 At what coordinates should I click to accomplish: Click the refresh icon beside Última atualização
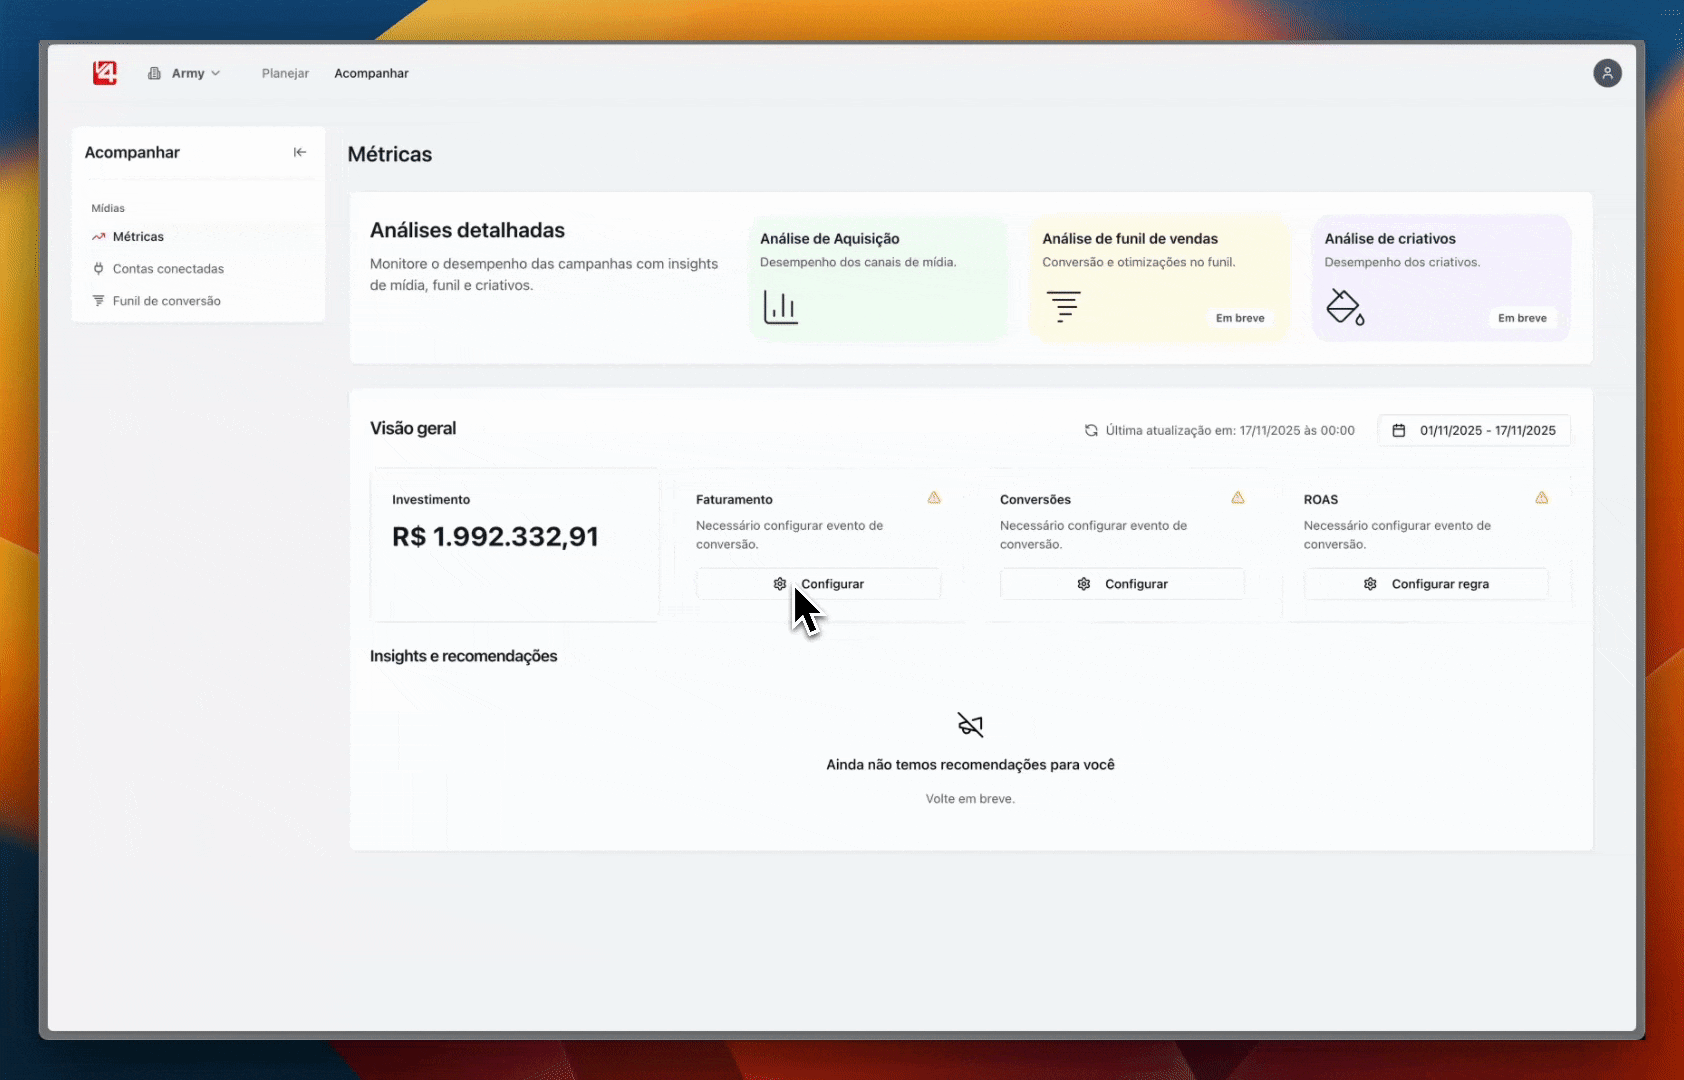coord(1091,431)
